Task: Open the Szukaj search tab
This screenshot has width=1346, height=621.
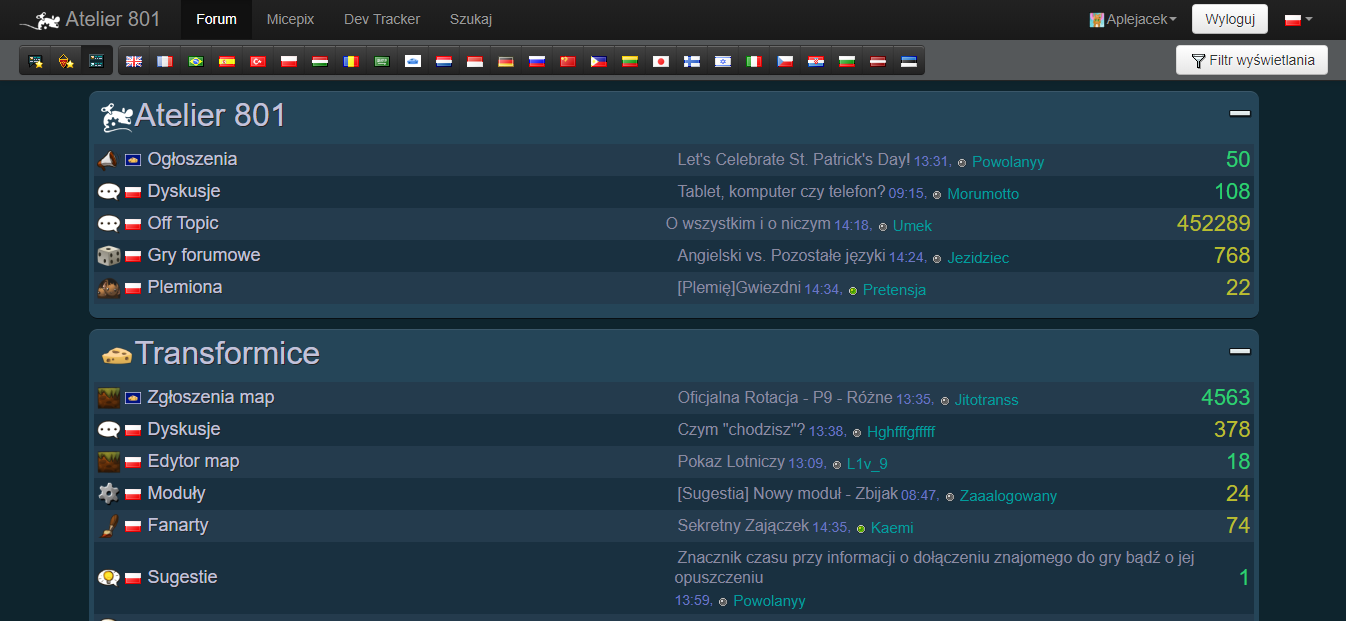Action: point(471,19)
